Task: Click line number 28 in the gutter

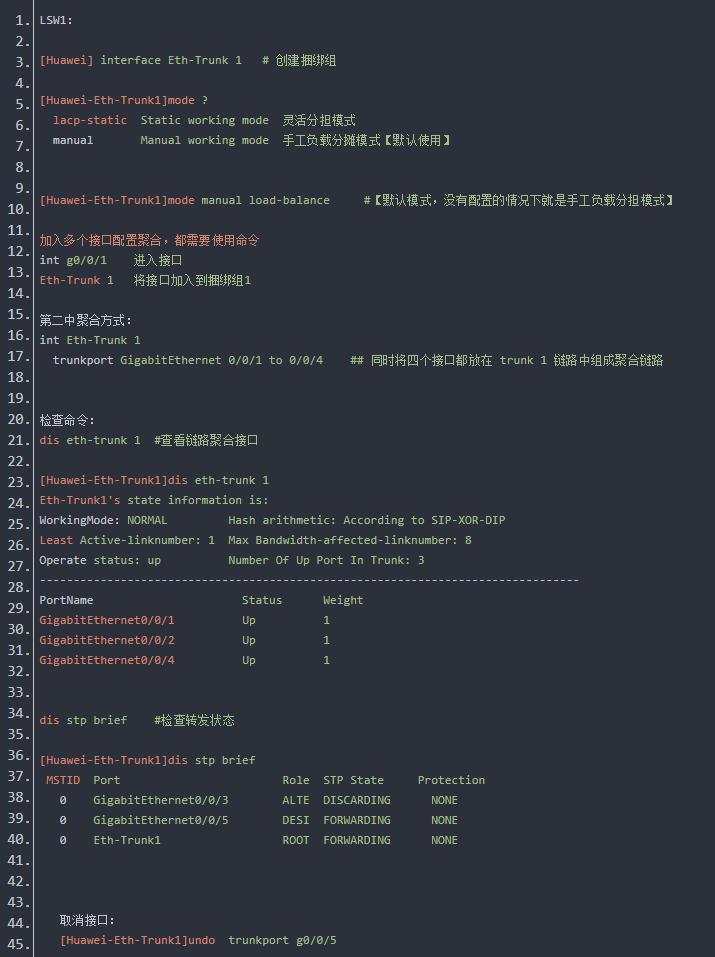Action: pos(17,608)
